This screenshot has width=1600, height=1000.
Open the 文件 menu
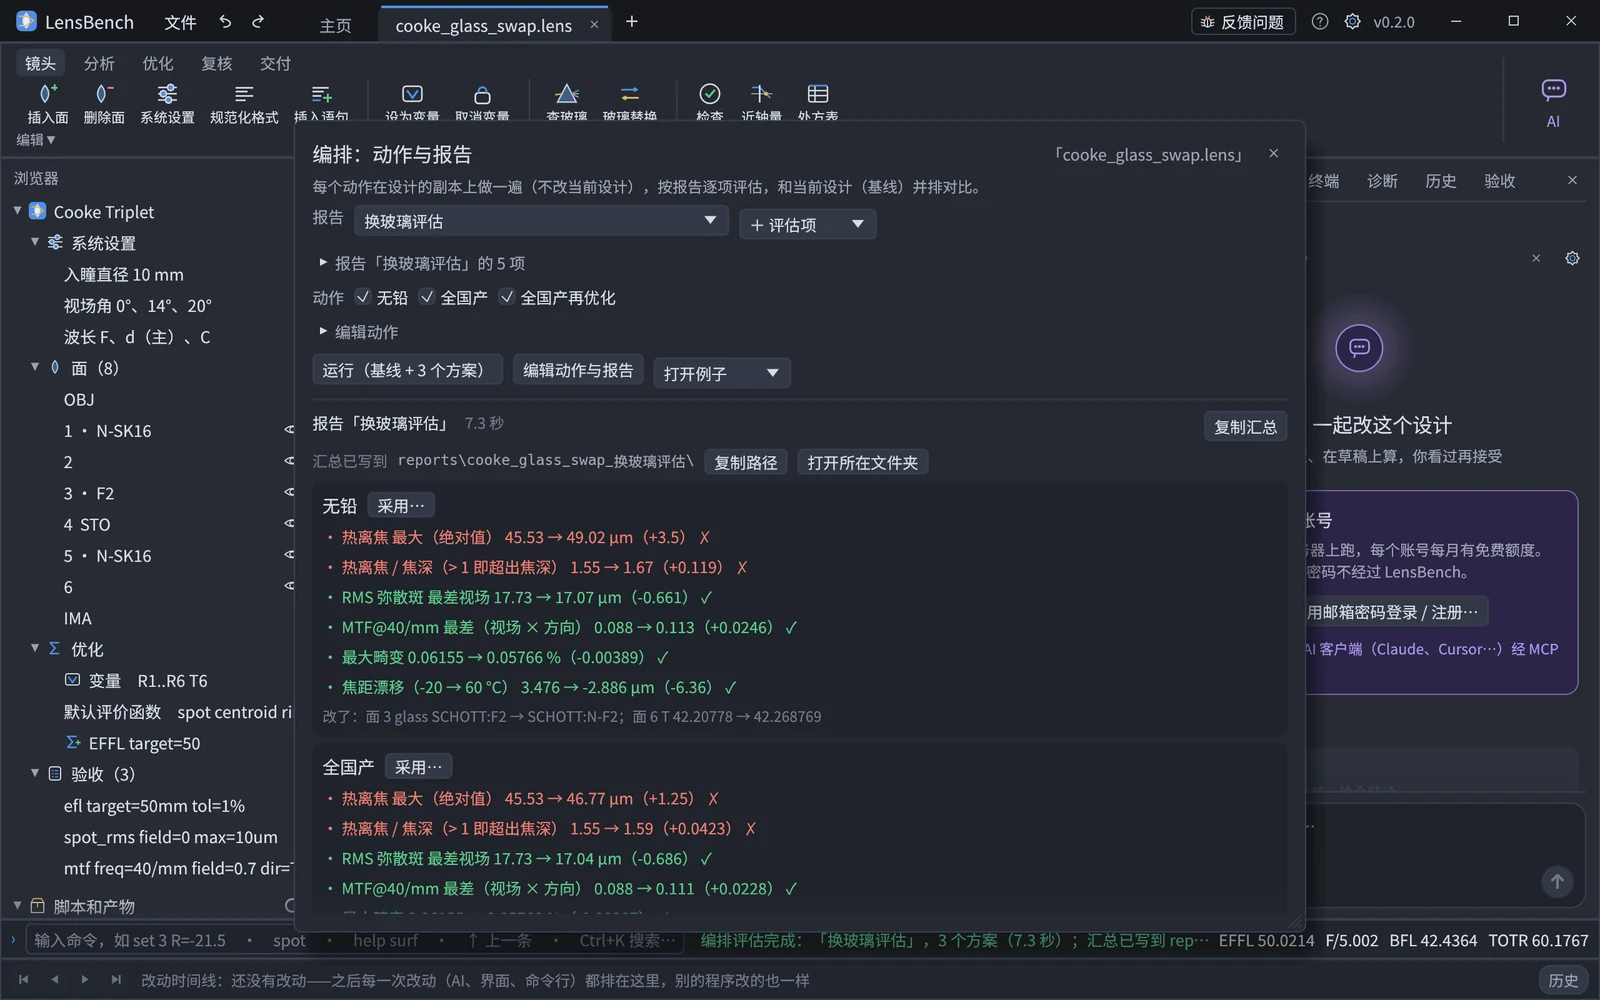[180, 22]
